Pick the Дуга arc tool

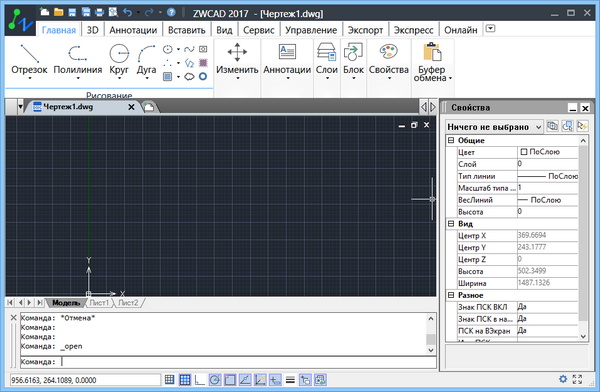pos(147,60)
